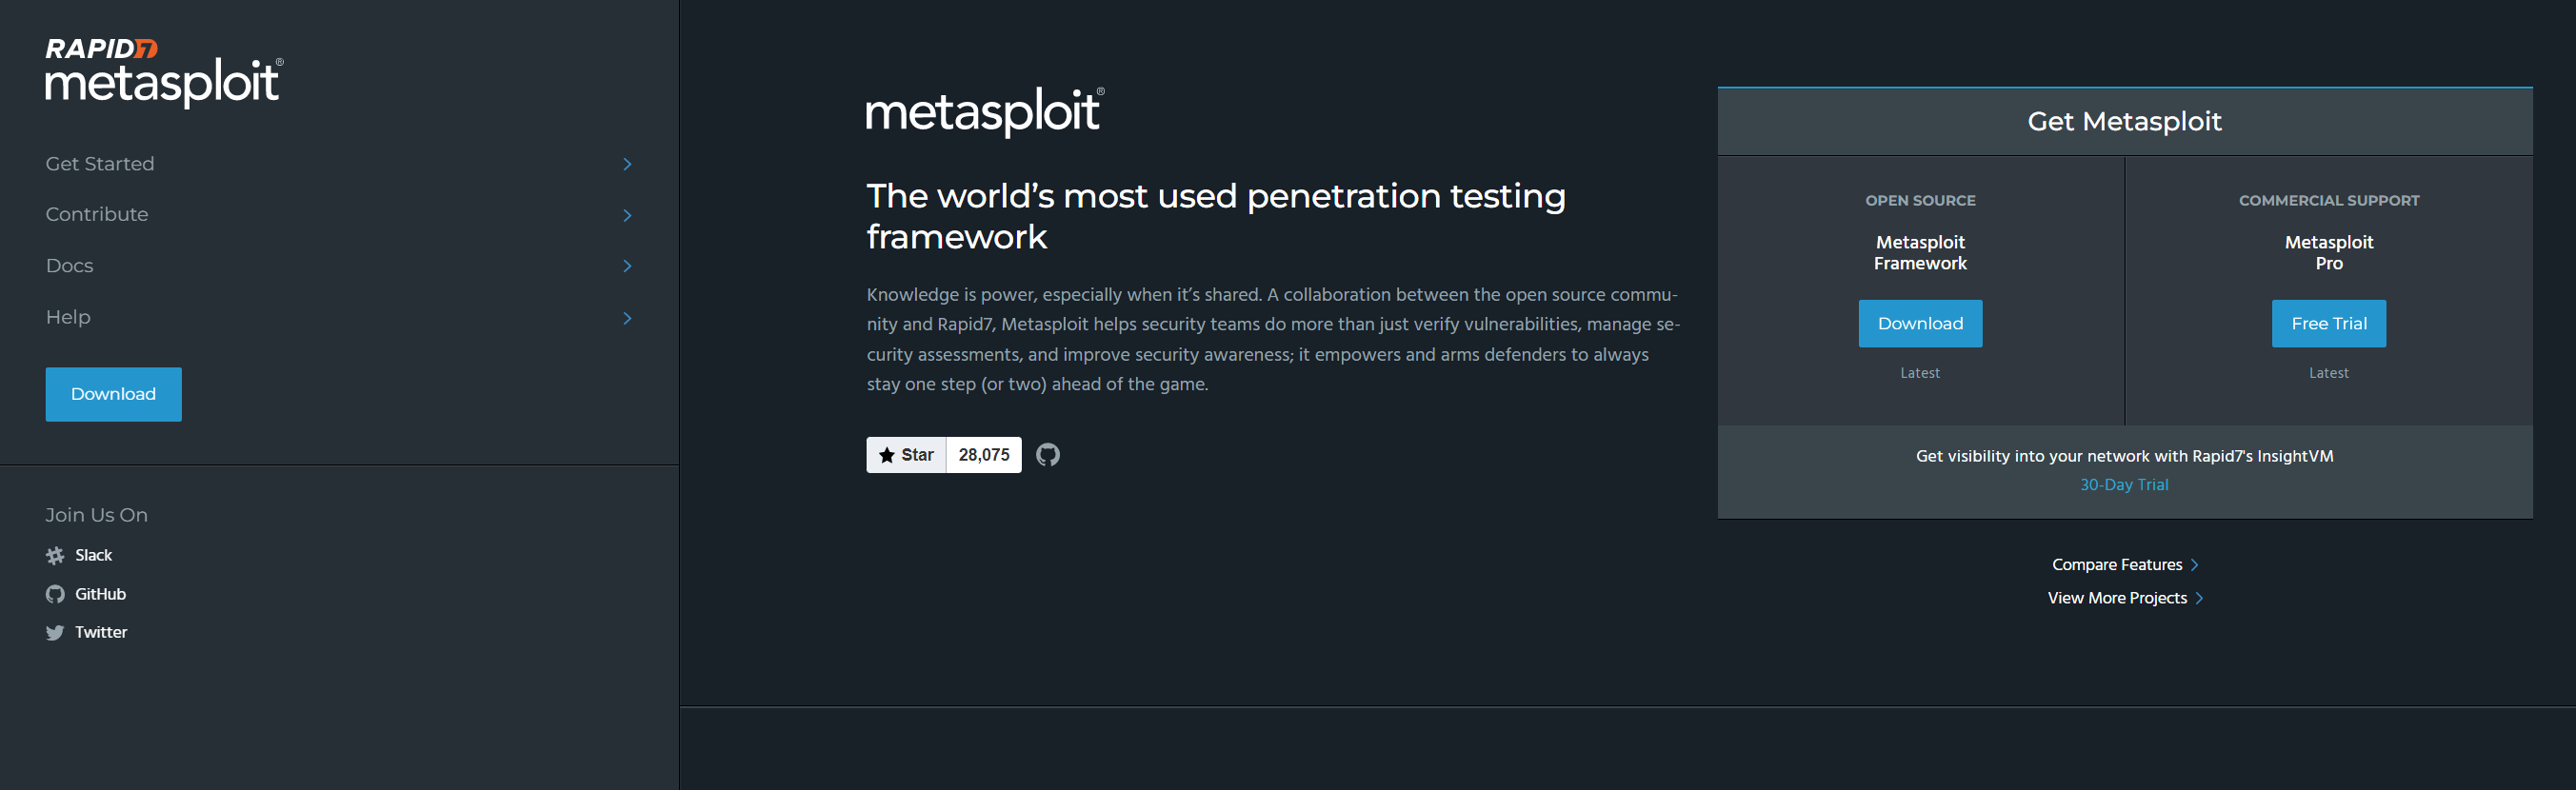Click the Get Metasploit panel heading
2576x790 pixels.
click(x=2124, y=121)
